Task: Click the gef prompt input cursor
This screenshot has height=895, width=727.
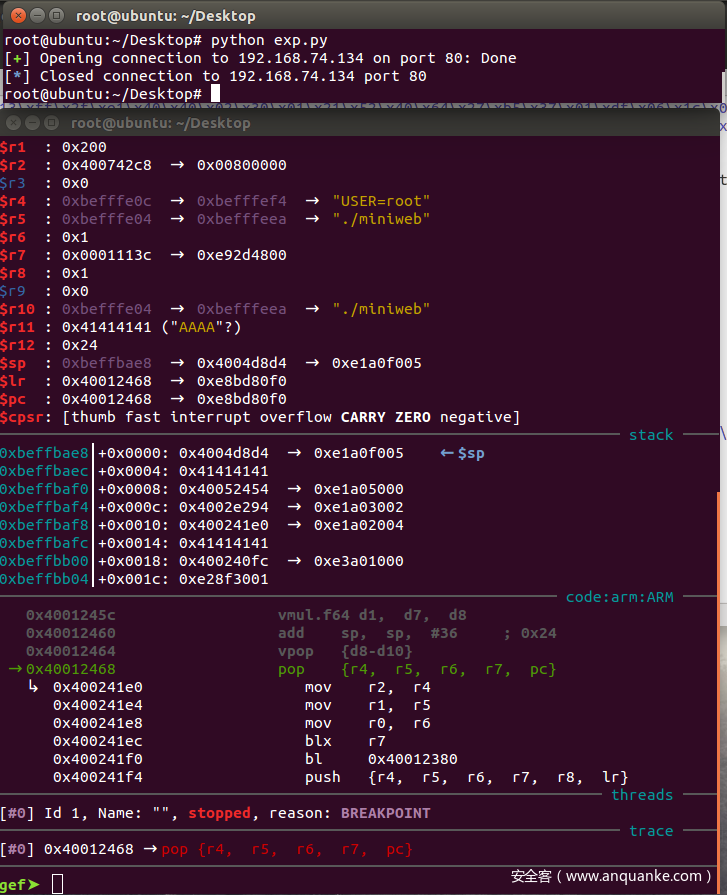Action: [57, 884]
